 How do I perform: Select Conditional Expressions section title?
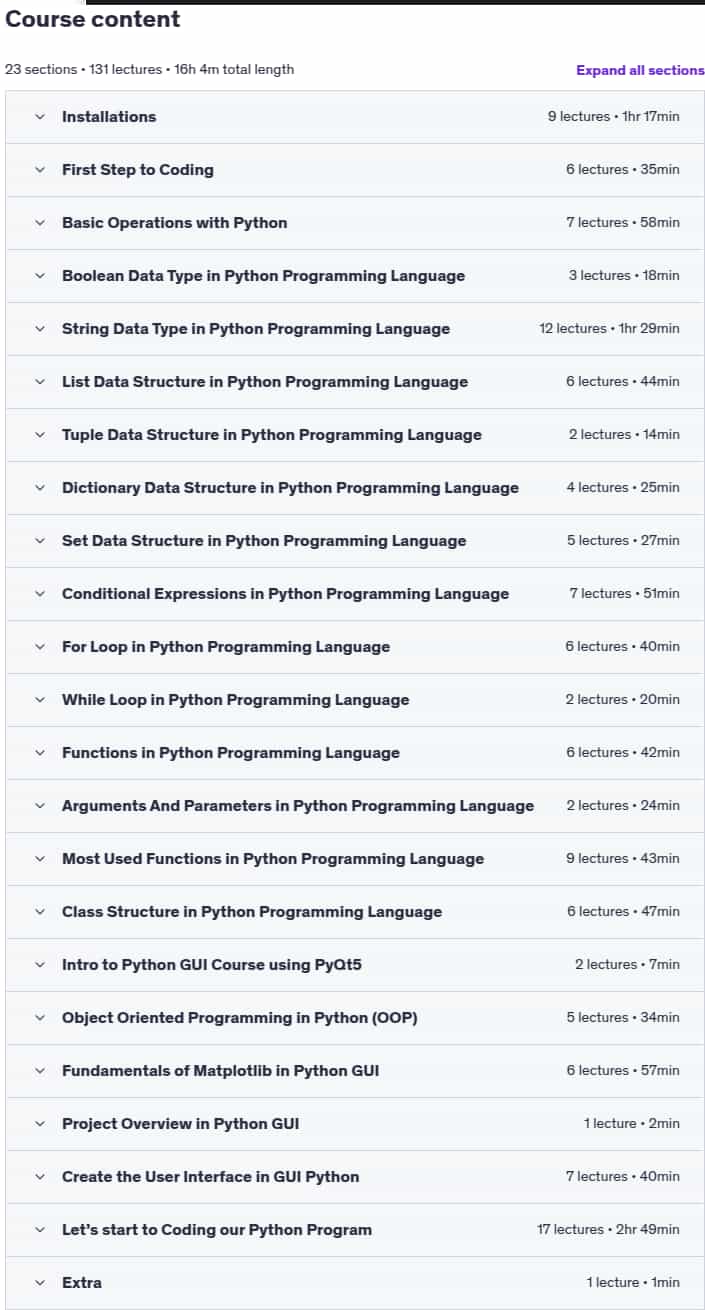(x=286, y=594)
